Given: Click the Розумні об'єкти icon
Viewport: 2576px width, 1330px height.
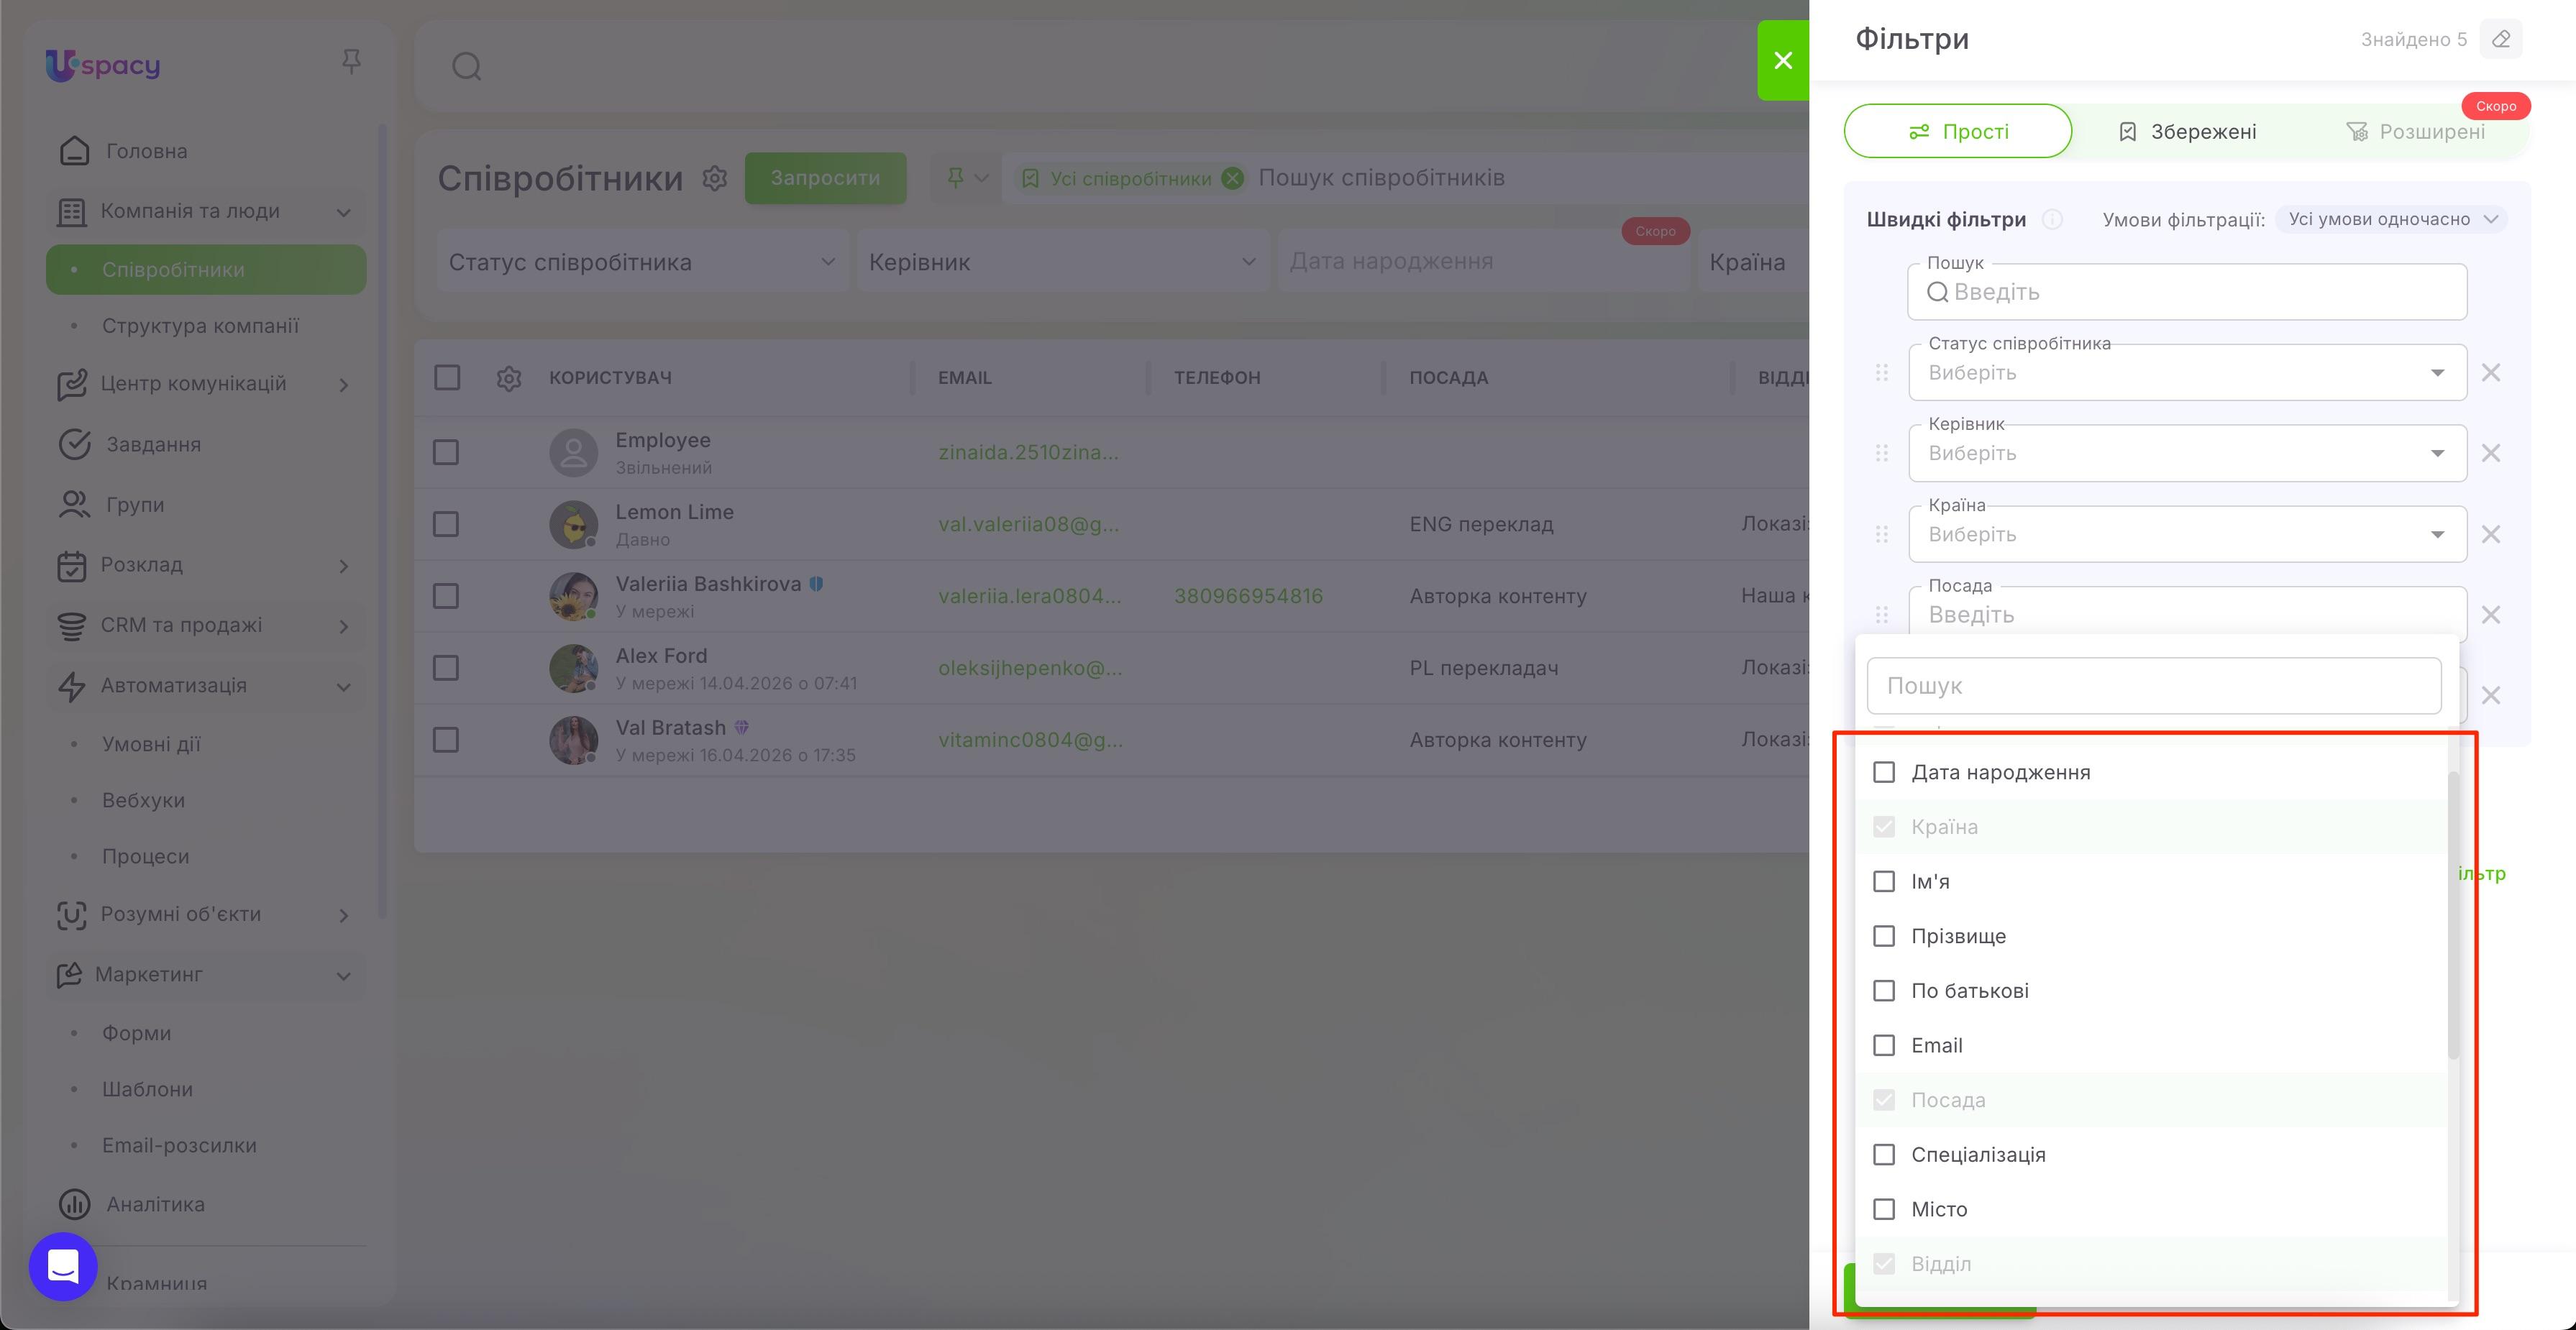Looking at the screenshot, I should point(72,915).
